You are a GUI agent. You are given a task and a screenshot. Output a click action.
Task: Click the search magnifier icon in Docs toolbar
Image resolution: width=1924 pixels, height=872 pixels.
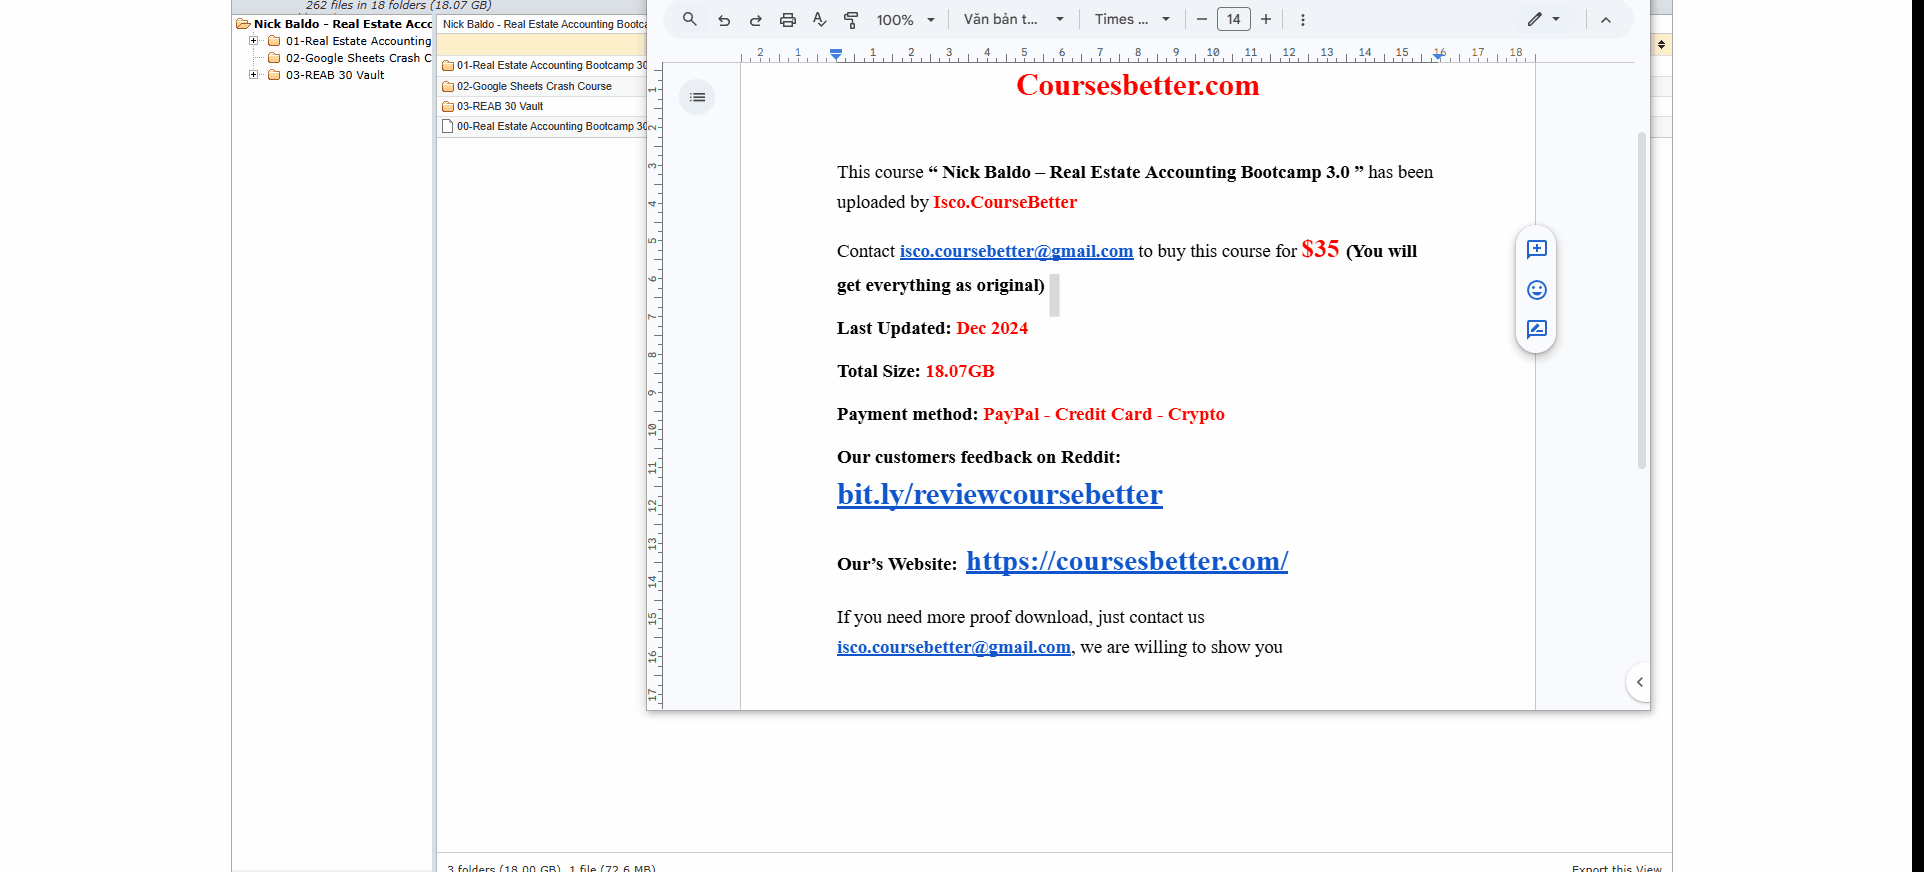[x=690, y=19]
